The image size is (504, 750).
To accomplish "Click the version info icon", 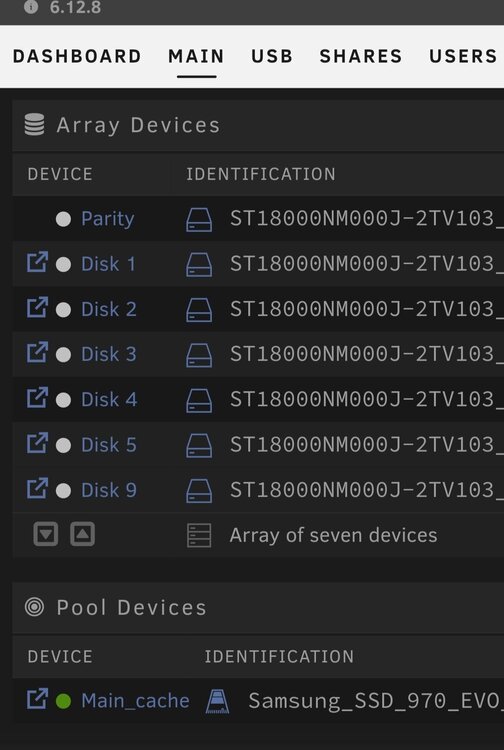I will pos(31,7).
